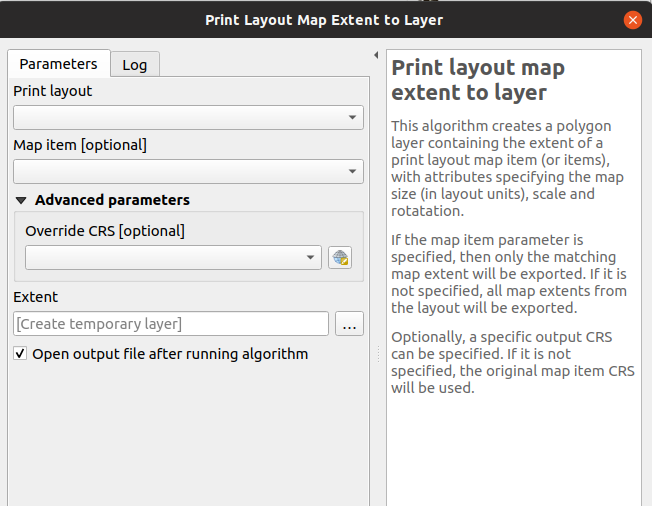Close the Print Layout Map Extent dialog
This screenshot has width=652, height=506.
[632, 20]
